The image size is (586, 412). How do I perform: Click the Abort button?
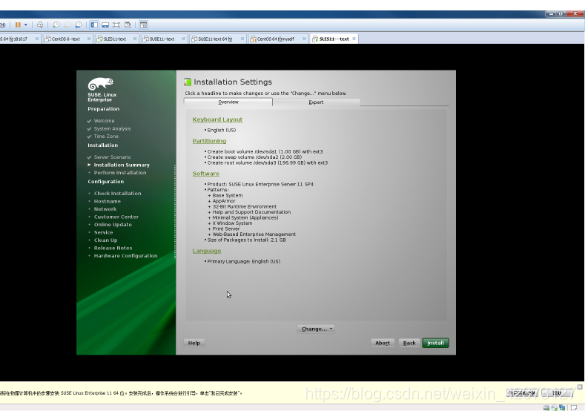pos(383,343)
